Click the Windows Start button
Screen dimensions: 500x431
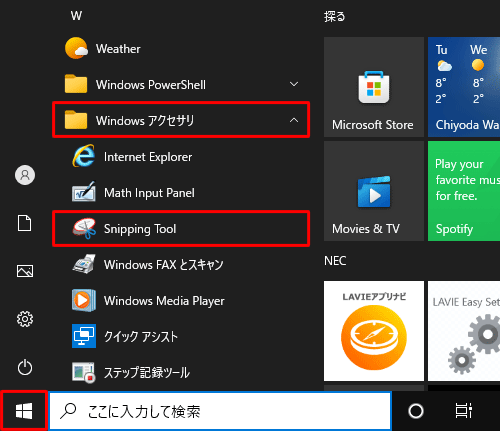click(x=24, y=411)
